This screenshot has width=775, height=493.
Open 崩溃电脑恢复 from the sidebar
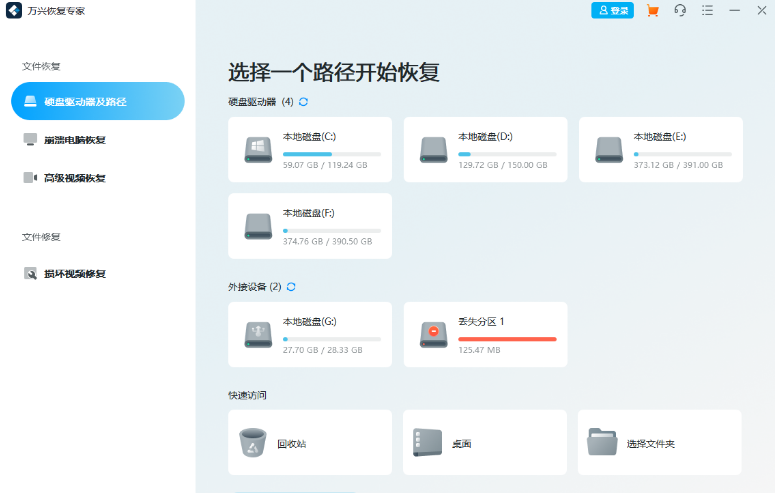pyautogui.click(x=74, y=140)
